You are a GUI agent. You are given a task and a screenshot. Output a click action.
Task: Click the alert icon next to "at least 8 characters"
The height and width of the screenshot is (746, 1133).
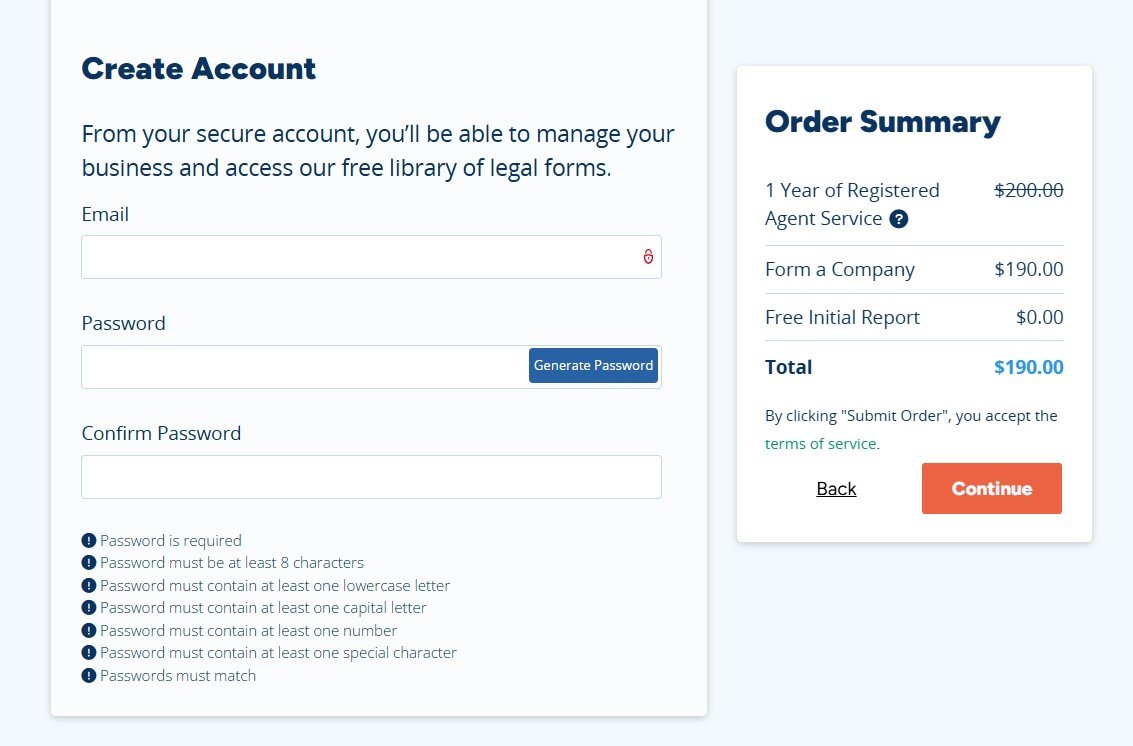point(89,562)
